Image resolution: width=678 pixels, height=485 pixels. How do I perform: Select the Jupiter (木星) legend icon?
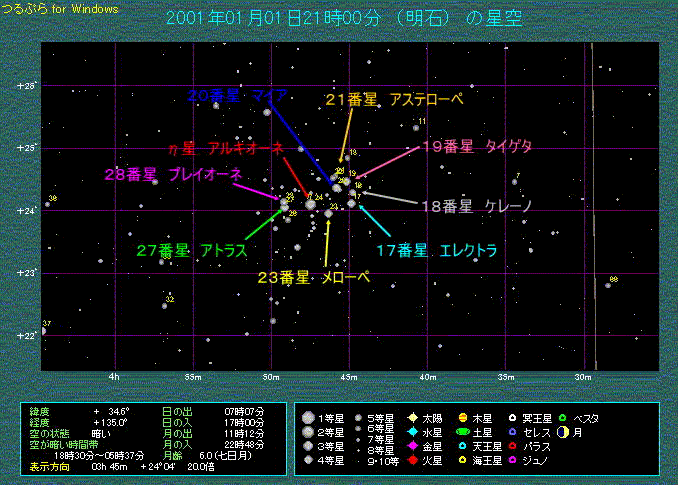464,417
